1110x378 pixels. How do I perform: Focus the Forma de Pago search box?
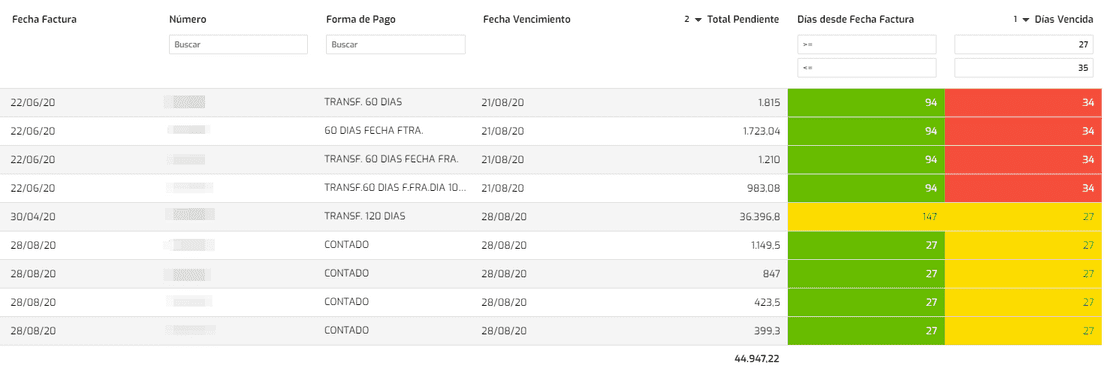[396, 45]
